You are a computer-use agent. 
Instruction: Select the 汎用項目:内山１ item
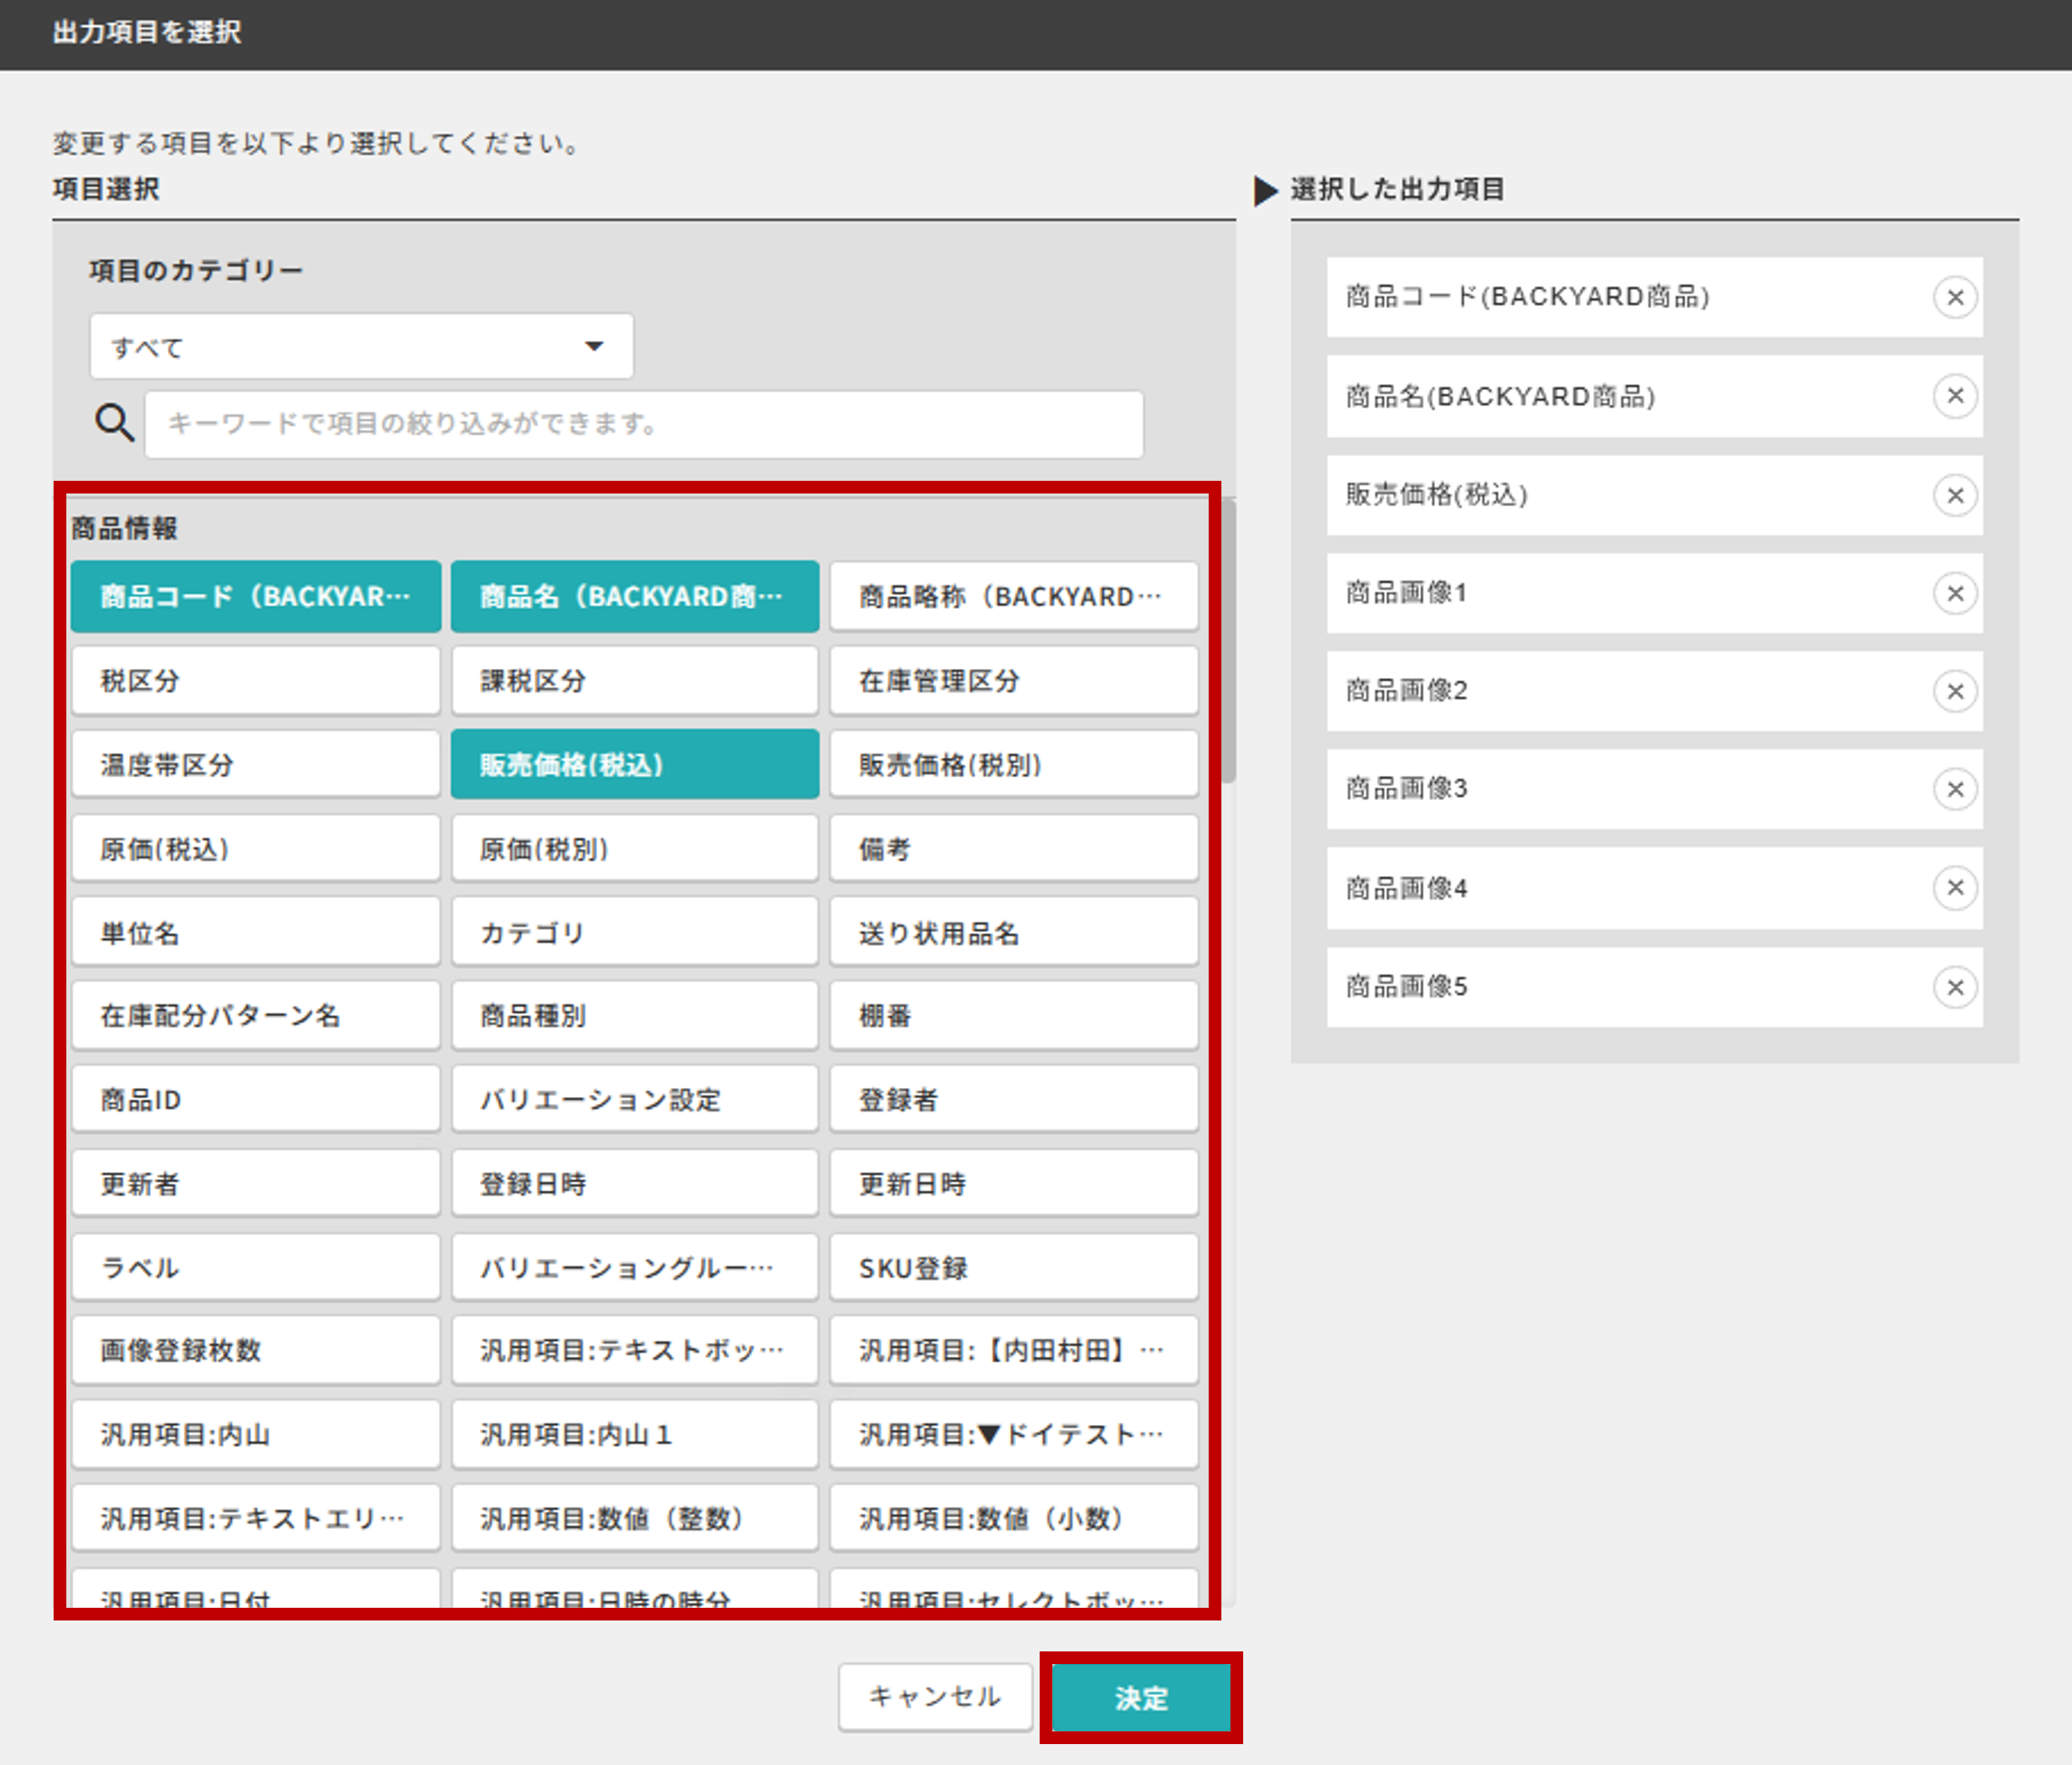(635, 1435)
